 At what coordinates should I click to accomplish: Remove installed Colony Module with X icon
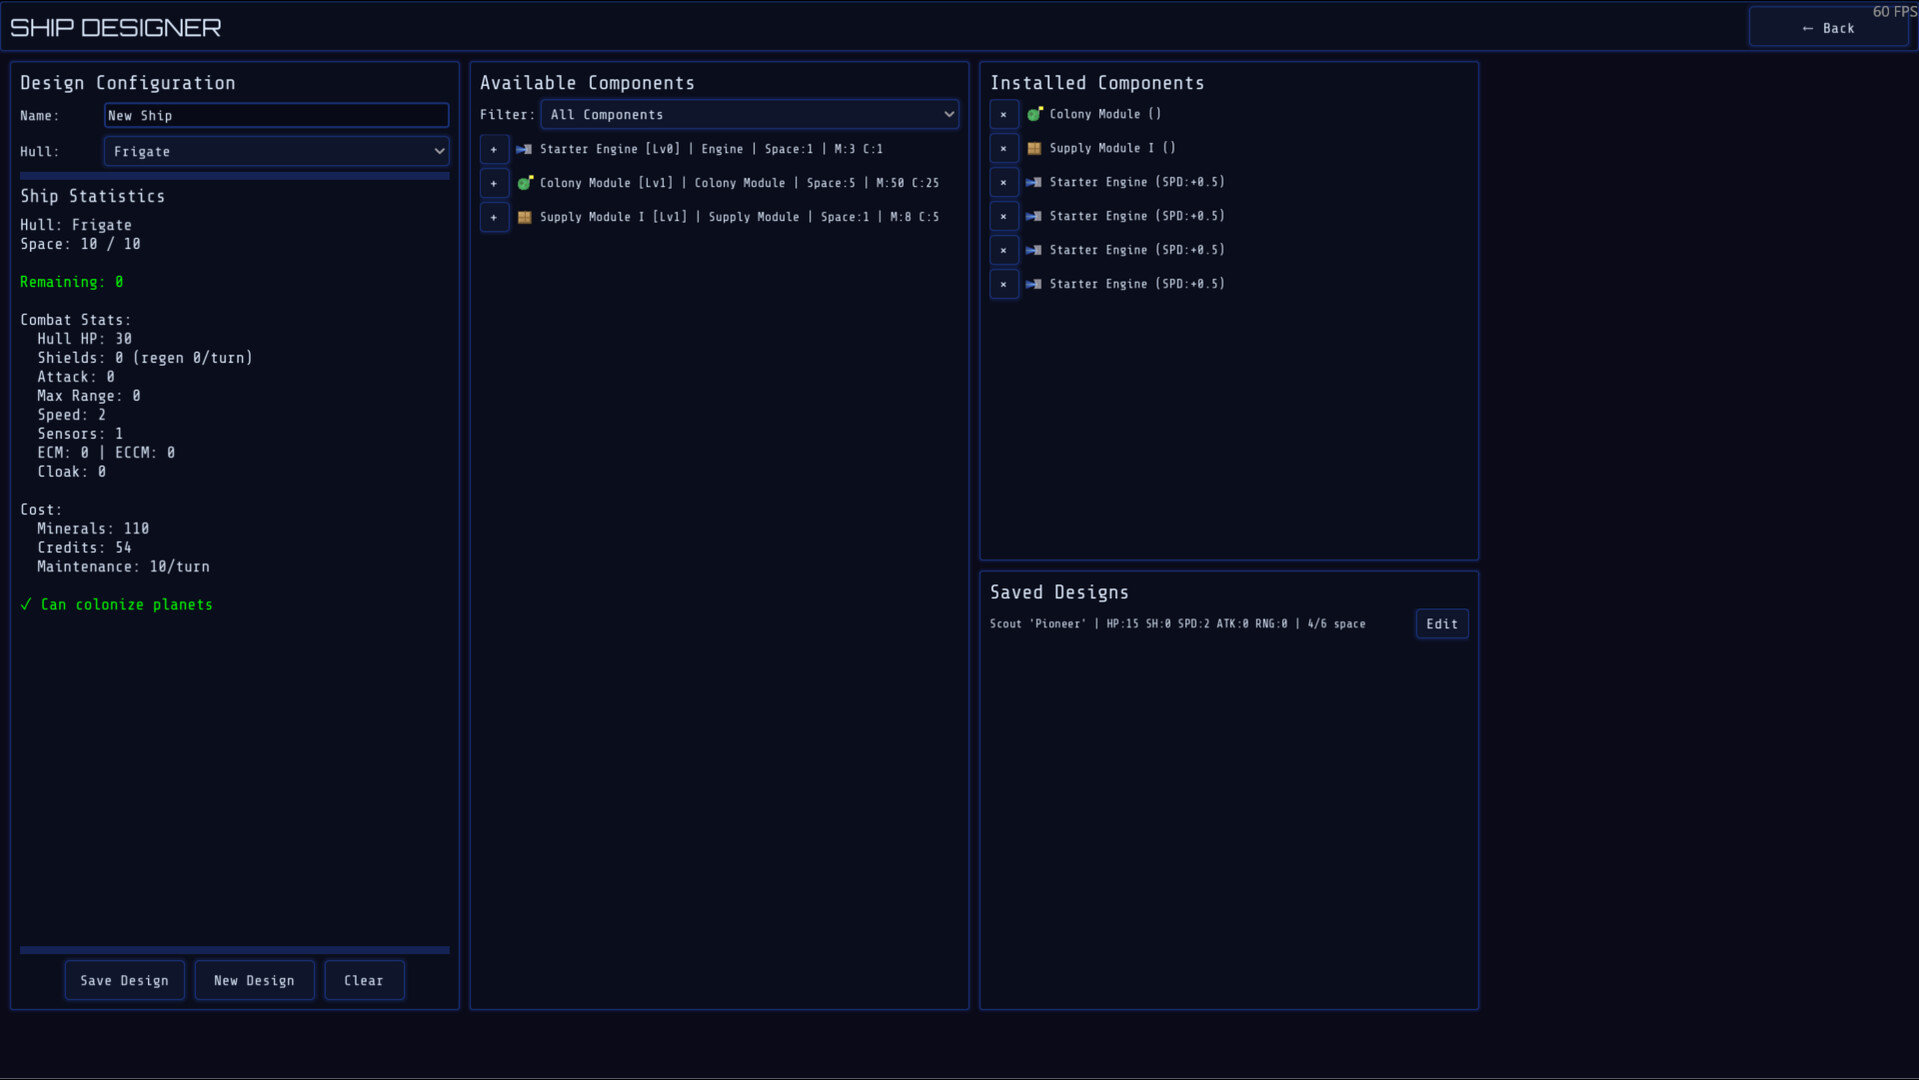(1003, 115)
